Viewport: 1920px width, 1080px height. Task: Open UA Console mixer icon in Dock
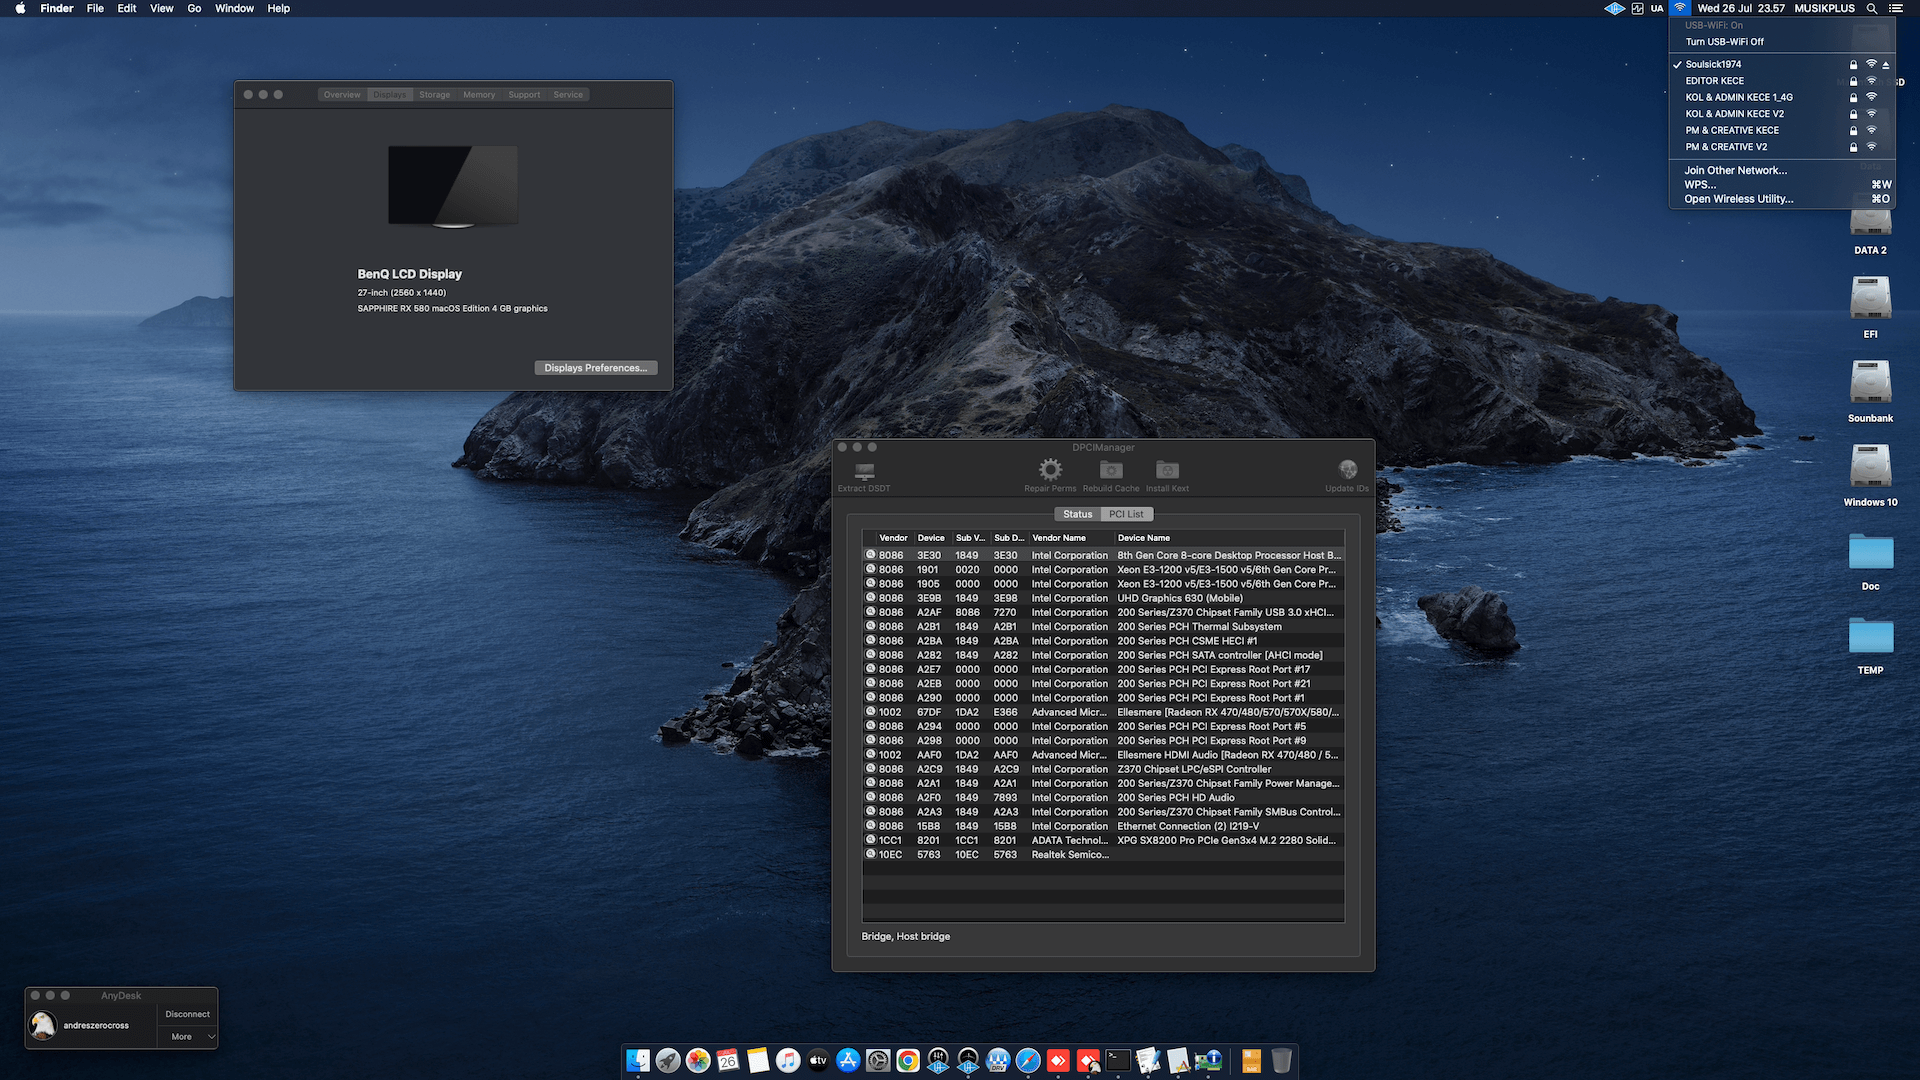pyautogui.click(x=938, y=1060)
